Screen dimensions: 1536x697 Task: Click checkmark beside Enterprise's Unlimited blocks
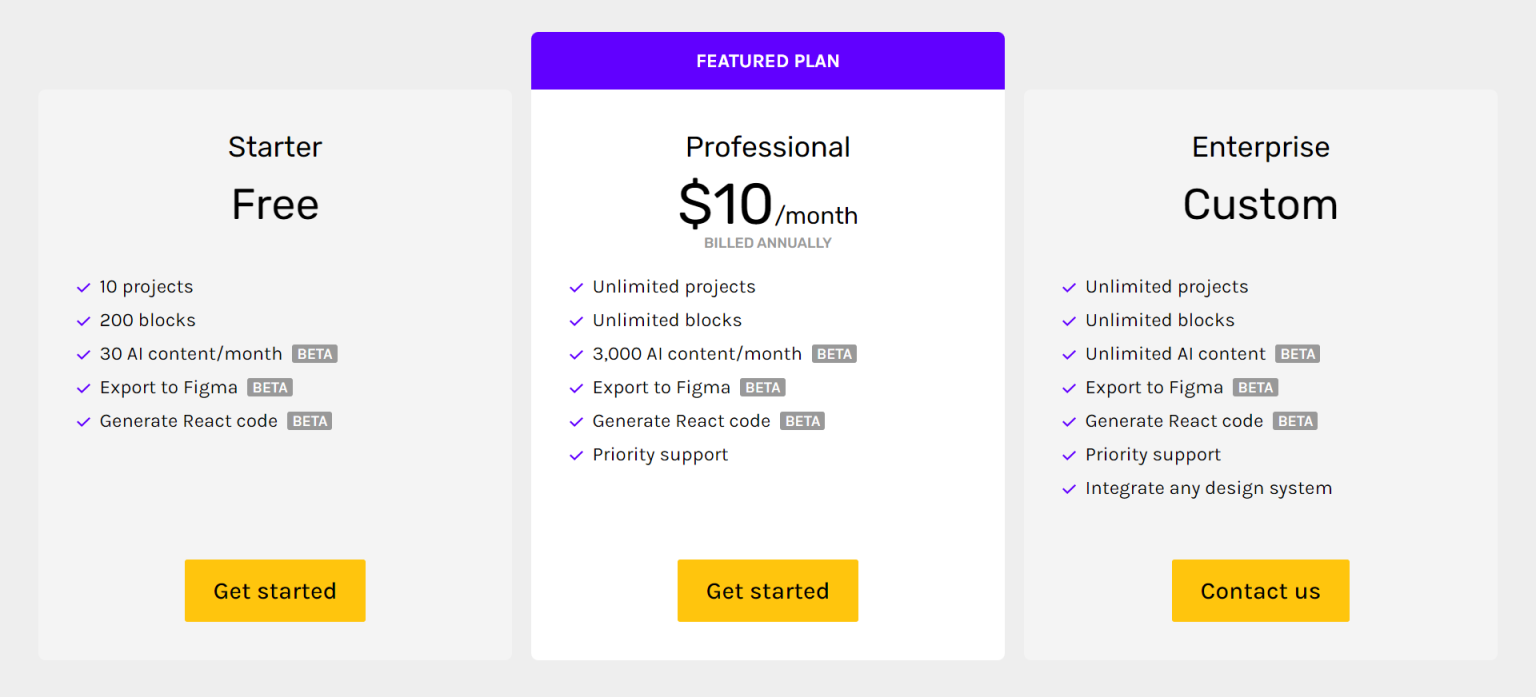point(1069,321)
